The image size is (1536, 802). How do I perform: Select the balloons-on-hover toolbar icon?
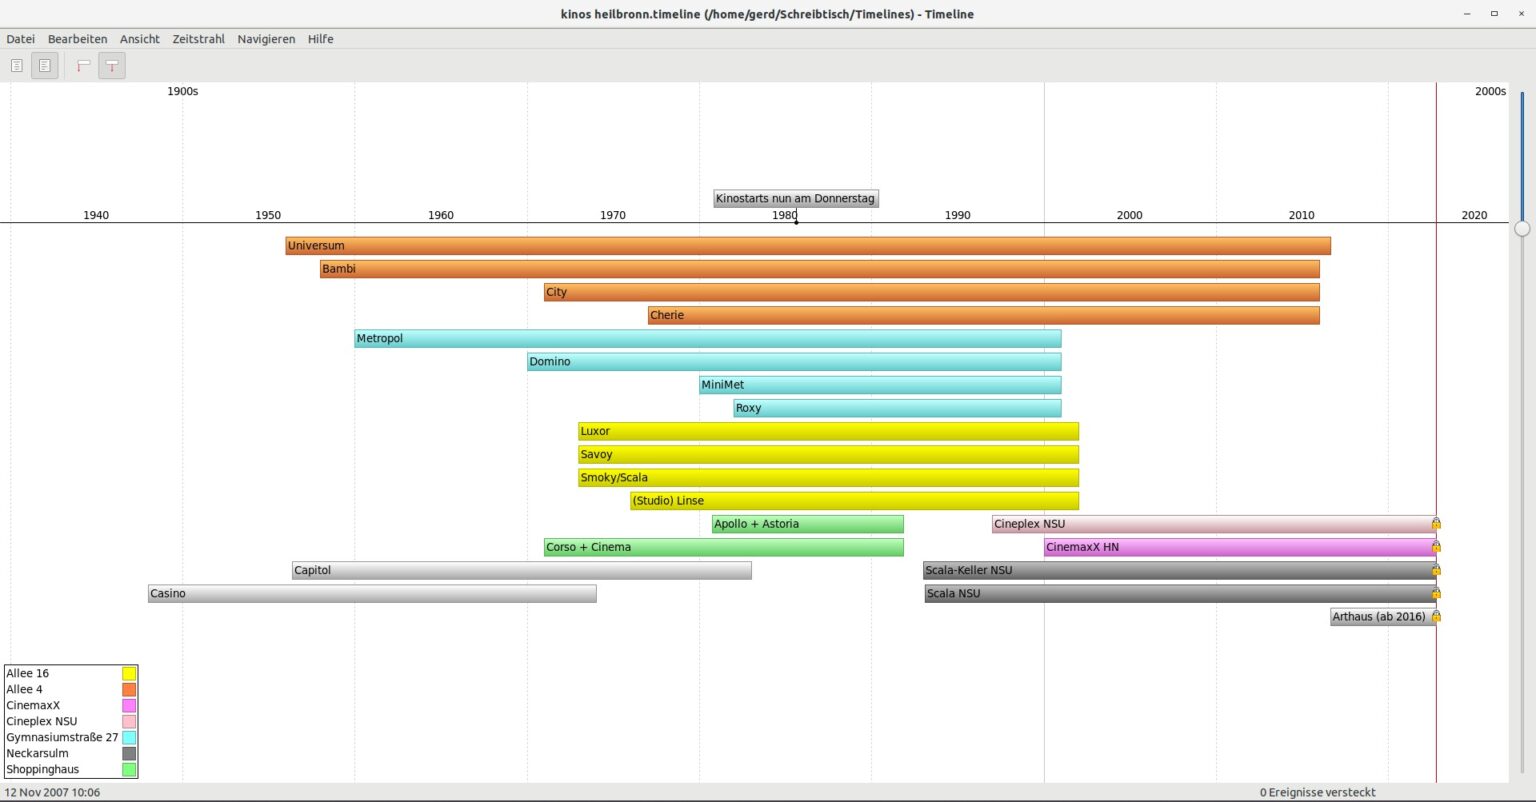[82, 65]
